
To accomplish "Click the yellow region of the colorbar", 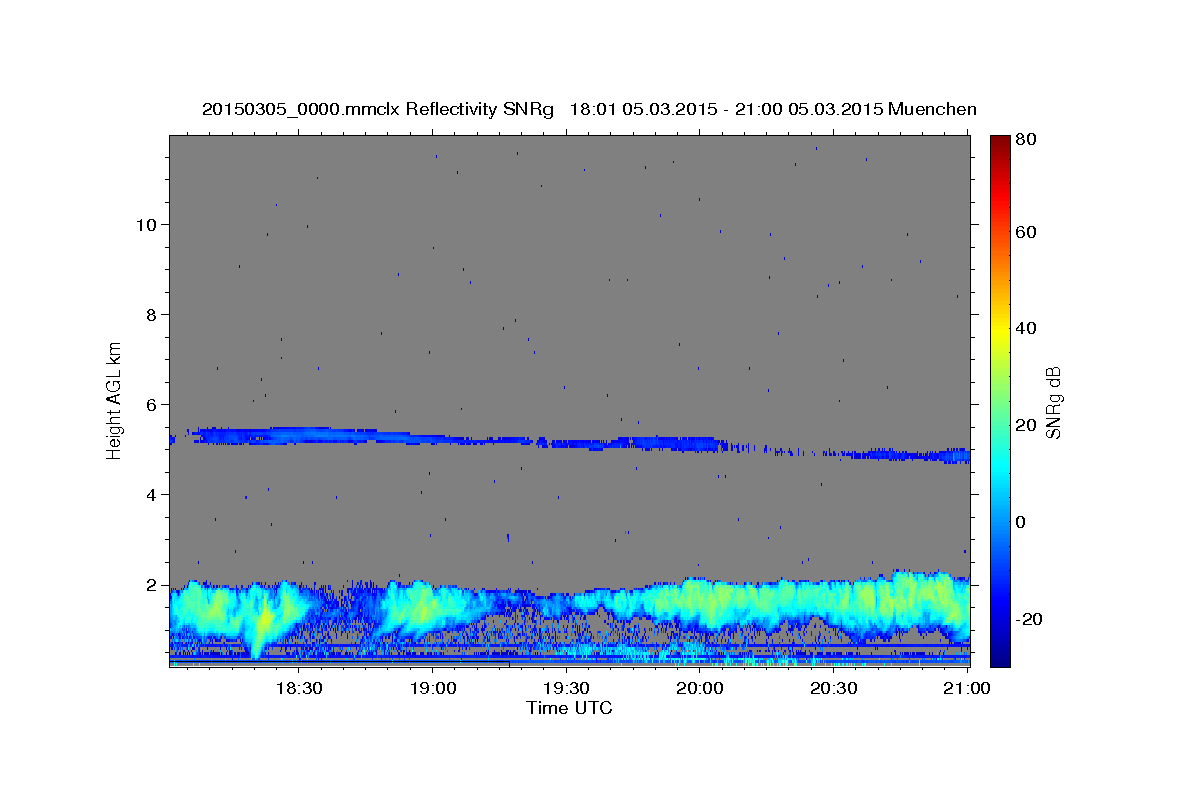I will click(999, 330).
